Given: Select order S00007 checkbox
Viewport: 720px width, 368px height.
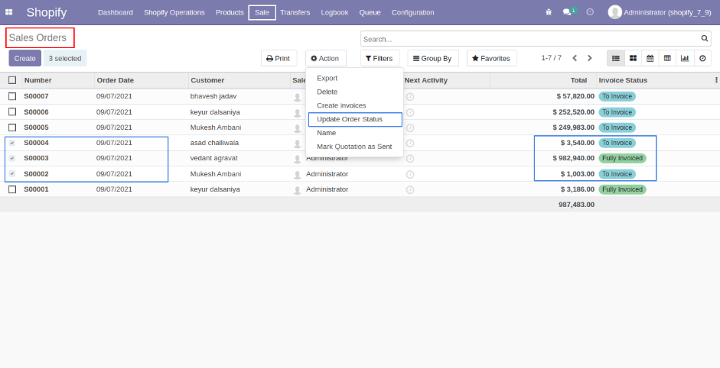Looking at the screenshot, I should pyautogui.click(x=12, y=96).
